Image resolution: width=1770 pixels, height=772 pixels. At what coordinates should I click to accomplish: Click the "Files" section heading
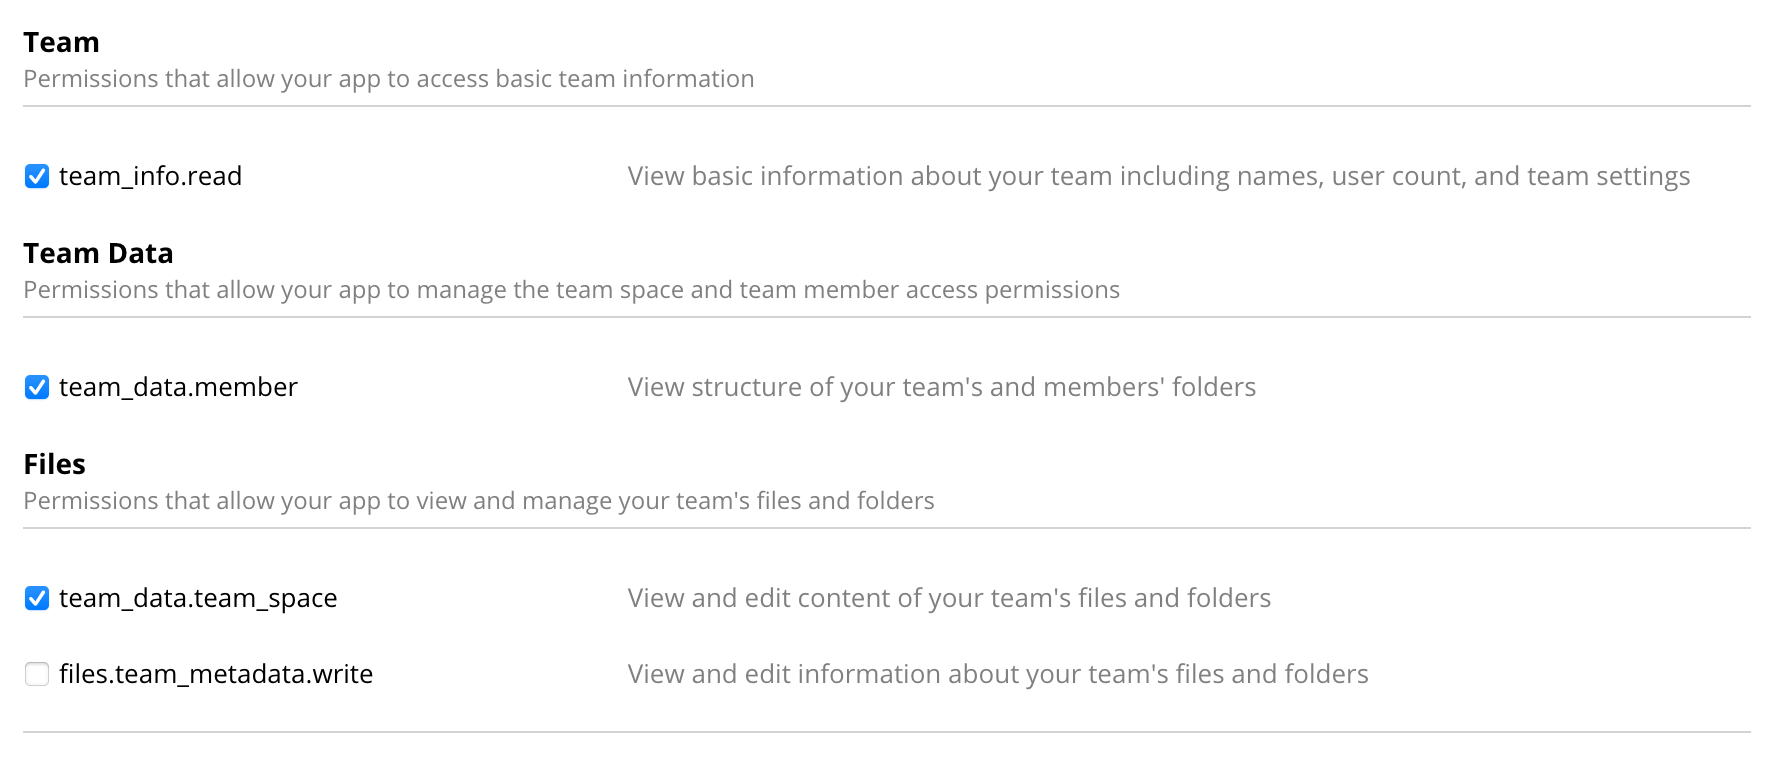[x=54, y=465]
